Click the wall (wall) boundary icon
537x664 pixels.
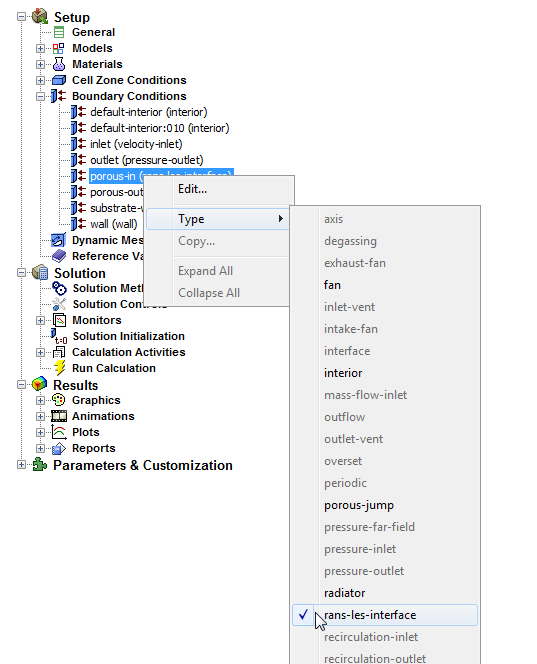[x=78, y=224]
